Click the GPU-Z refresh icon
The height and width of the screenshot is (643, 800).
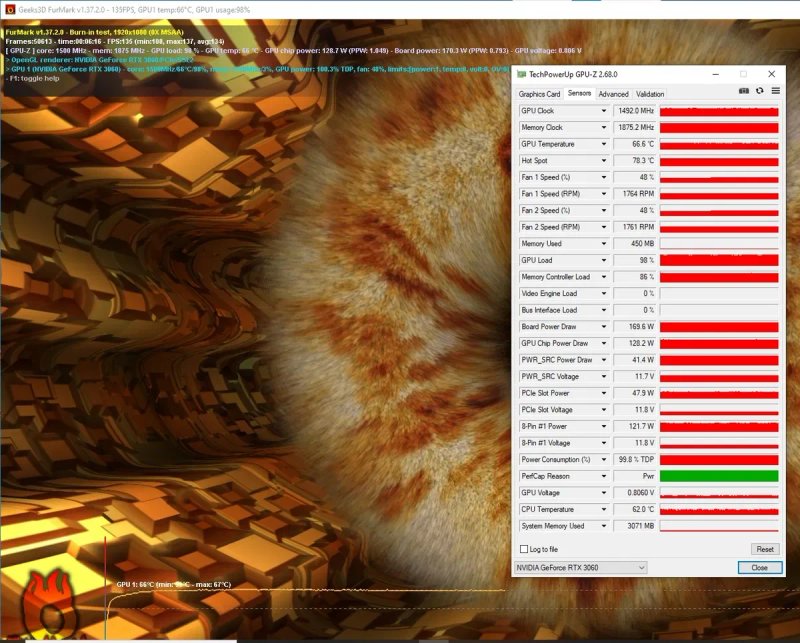[x=760, y=91]
